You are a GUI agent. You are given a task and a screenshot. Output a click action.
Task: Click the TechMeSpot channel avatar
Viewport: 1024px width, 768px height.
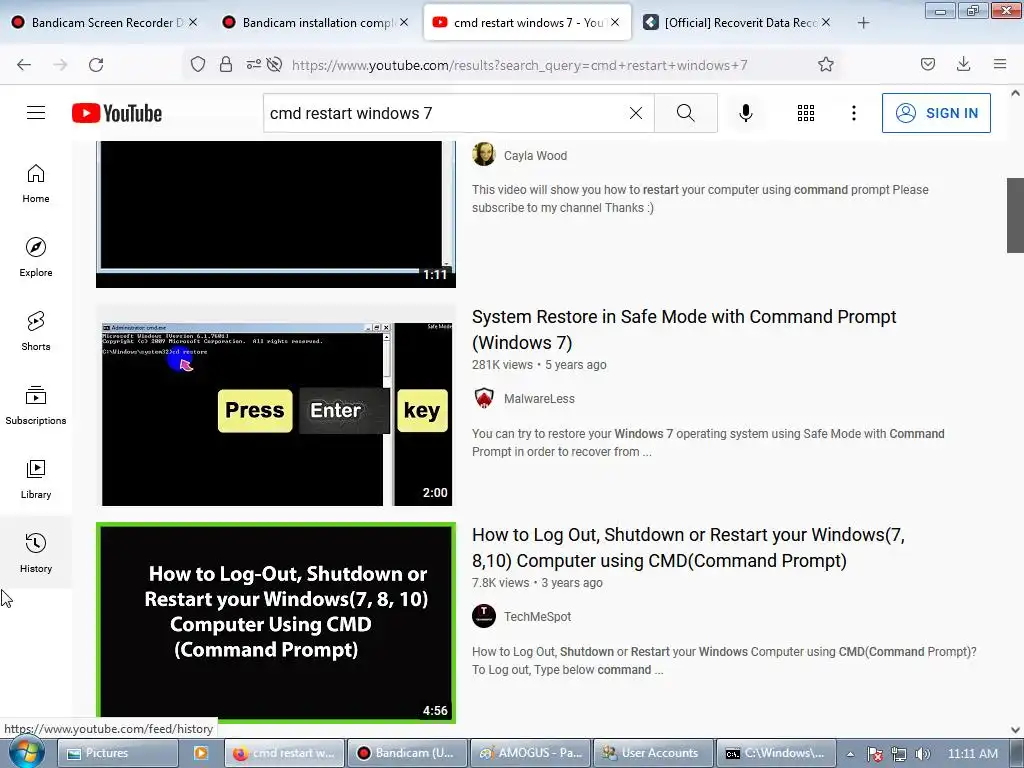[x=484, y=616]
